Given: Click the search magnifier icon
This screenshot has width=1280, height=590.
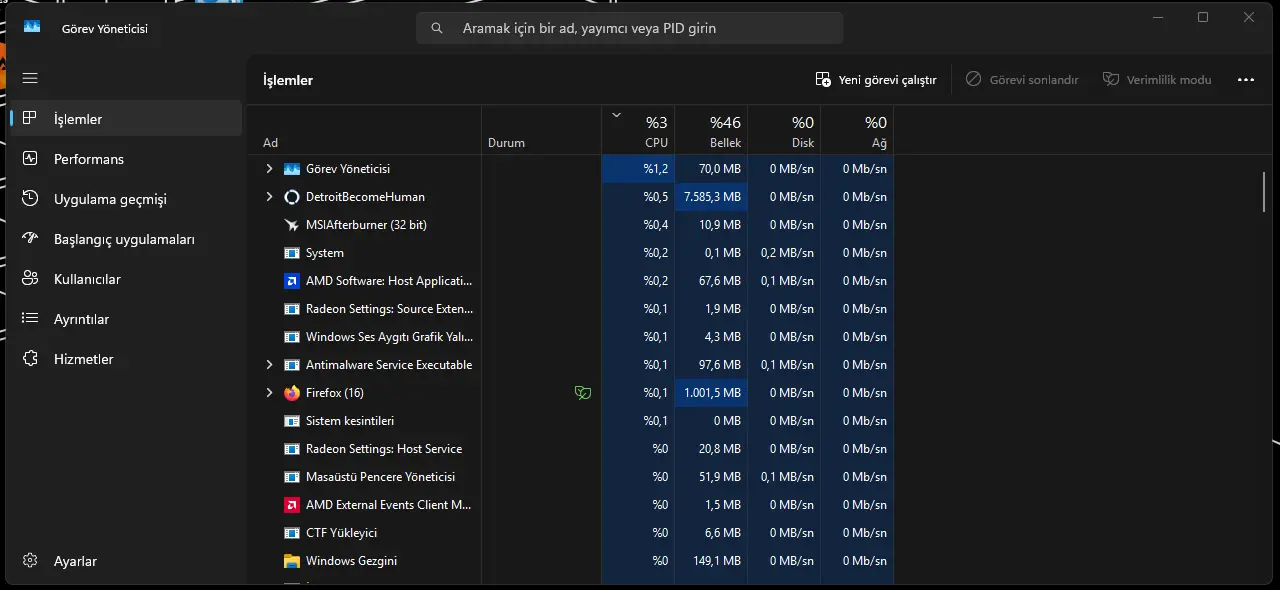Looking at the screenshot, I should [437, 28].
